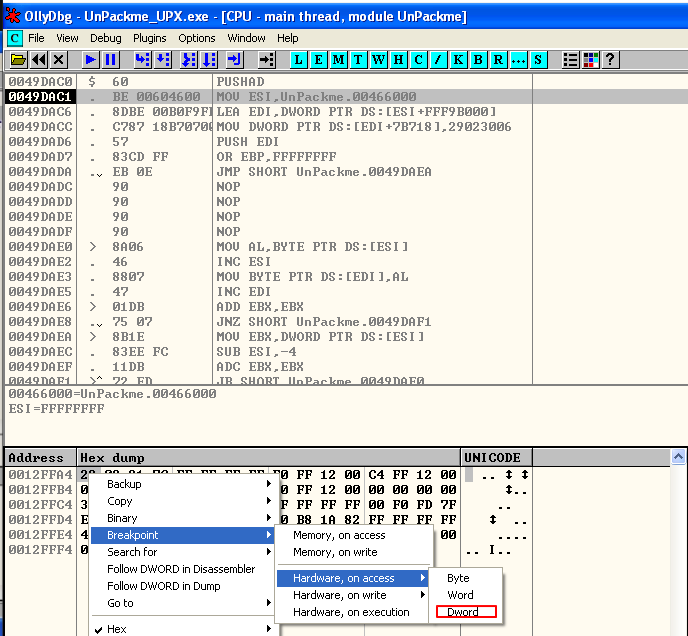Image resolution: width=688 pixels, height=636 pixels.
Task: Click dump pane scroll up arrow
Action: coord(678,457)
